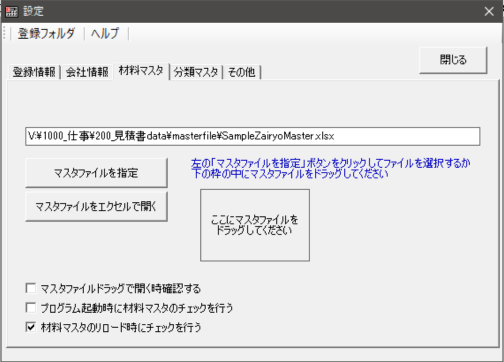The height and width of the screenshot is (362, 504).
Task: Enable プログラム起動時に材料マスタのチェックを行う checkbox
Action: [31, 308]
